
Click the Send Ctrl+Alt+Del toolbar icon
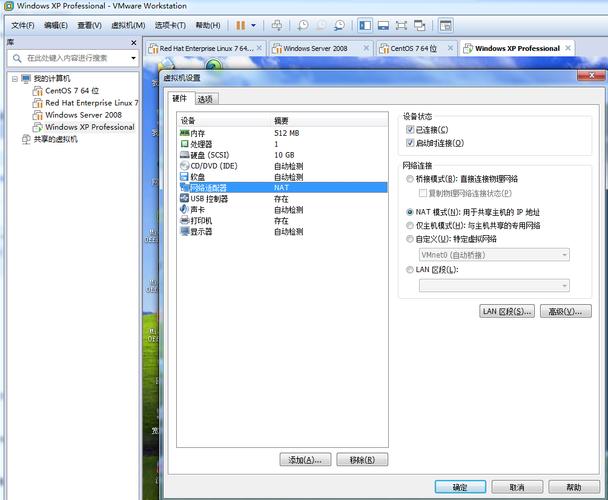(x=277, y=26)
